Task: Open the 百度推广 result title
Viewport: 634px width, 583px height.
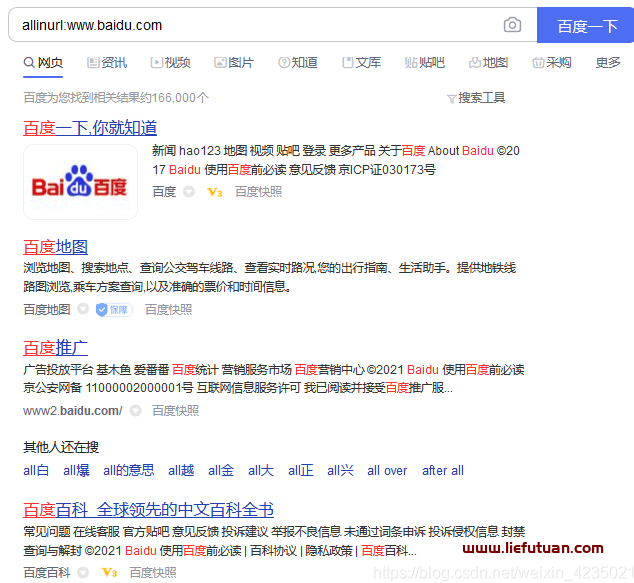Action: click(55, 348)
